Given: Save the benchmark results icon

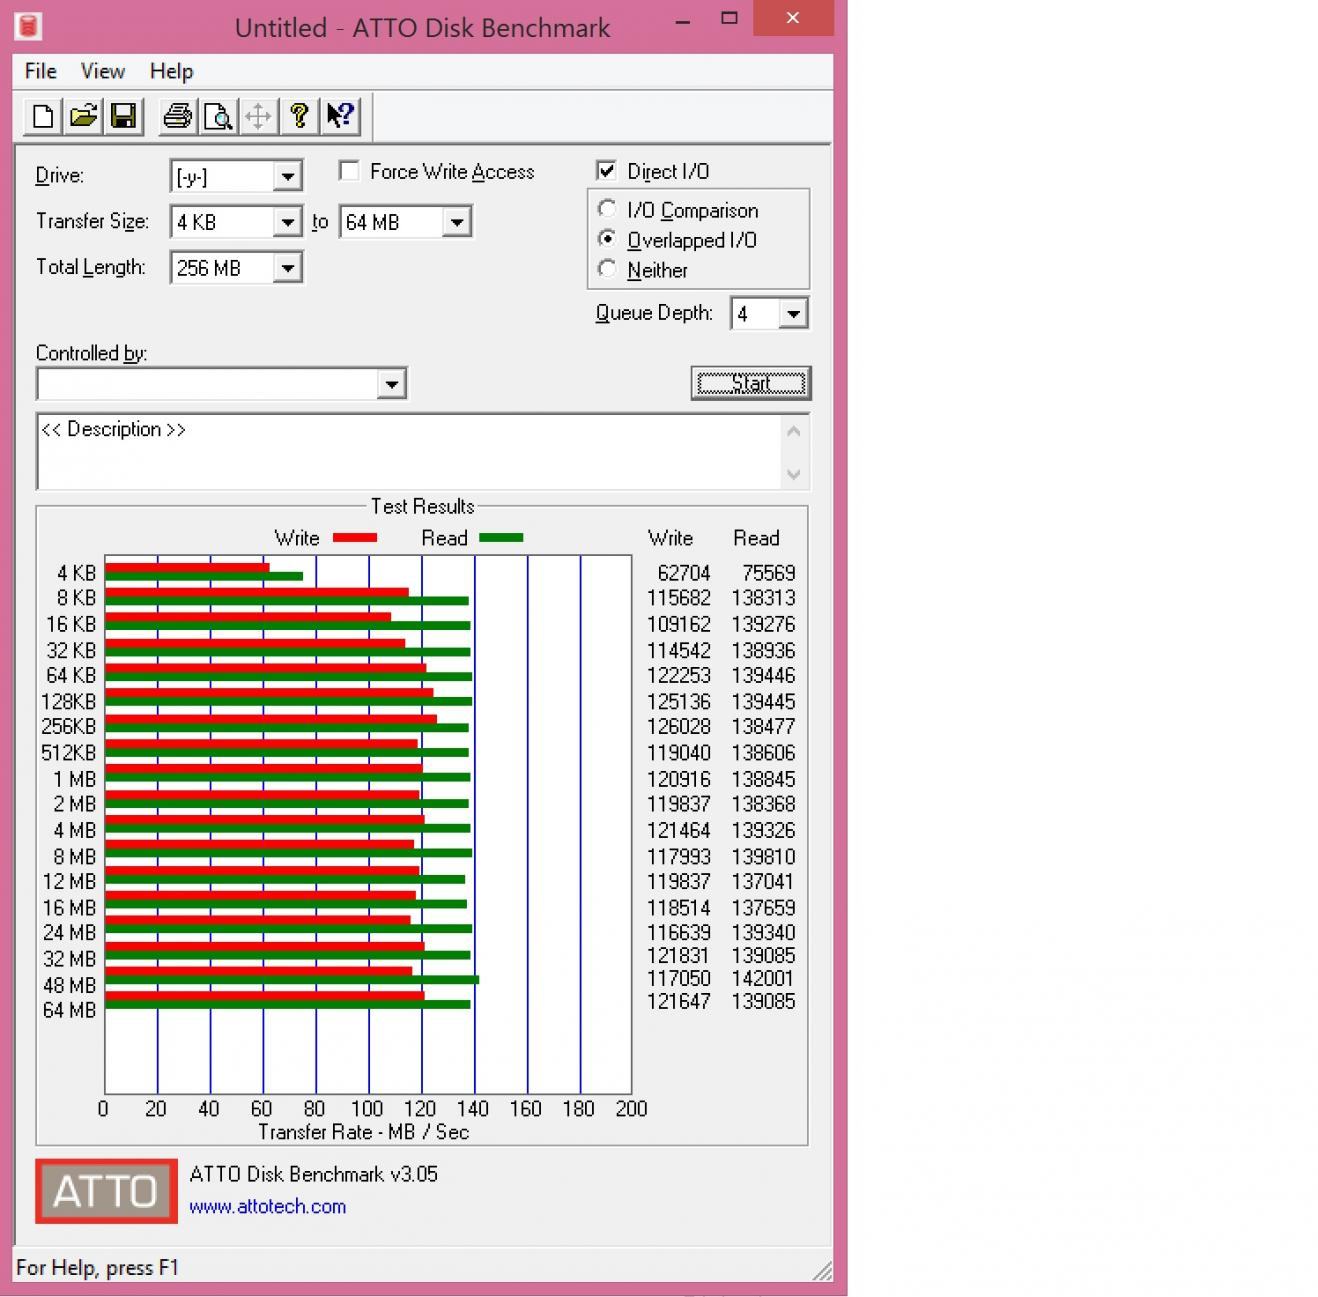Looking at the screenshot, I should tap(123, 116).
